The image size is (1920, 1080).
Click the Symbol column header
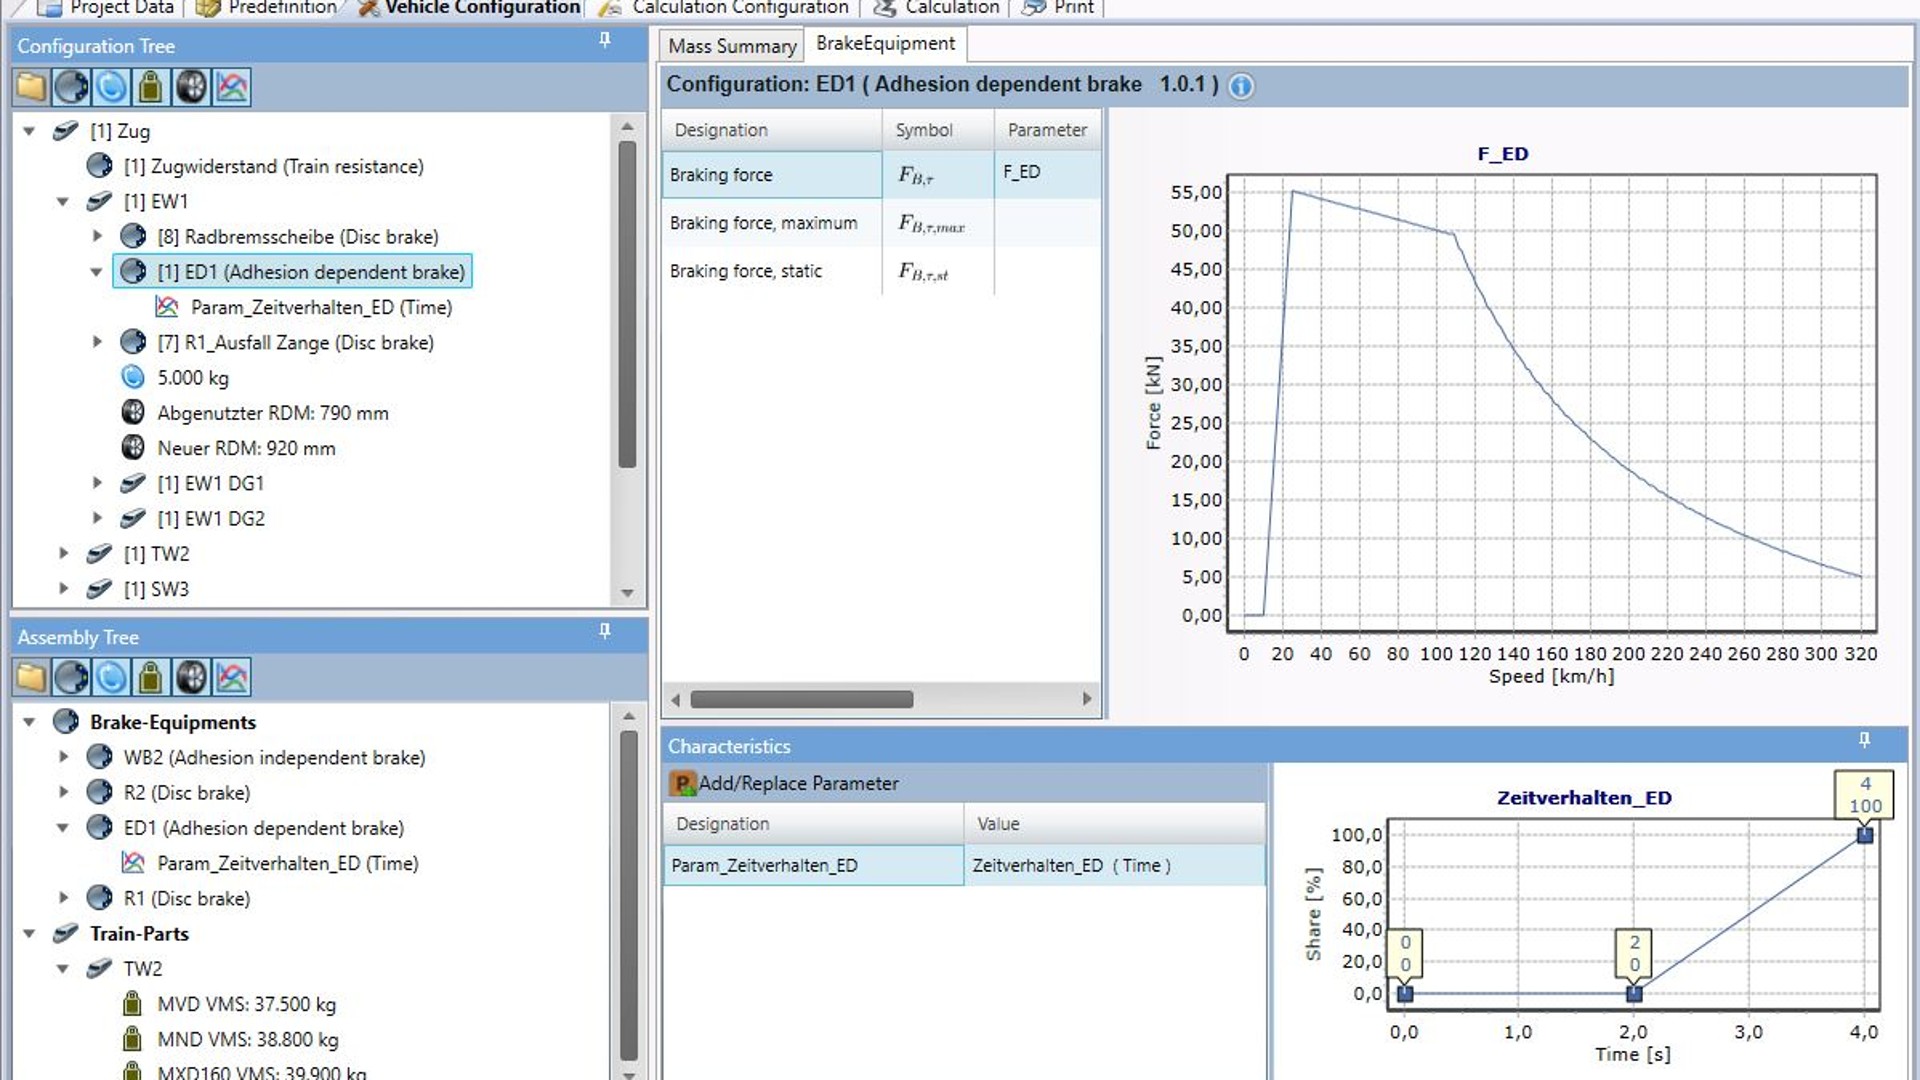[938, 130]
